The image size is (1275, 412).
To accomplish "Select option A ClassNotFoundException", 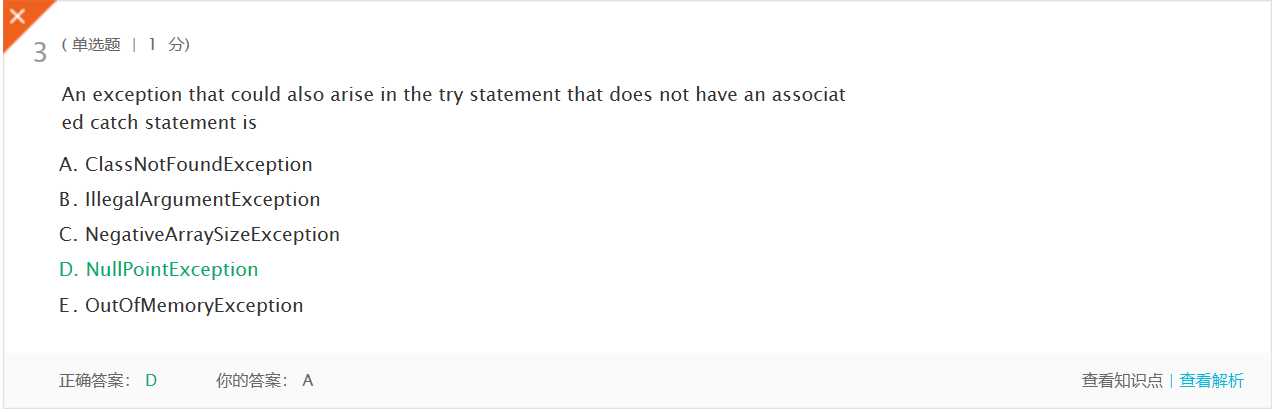I will click(186, 164).
